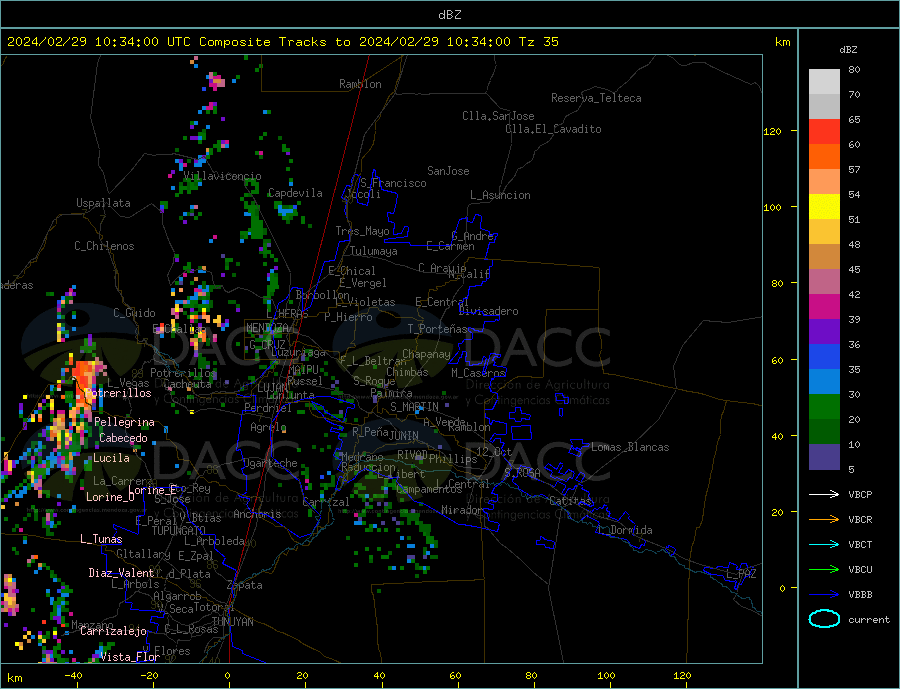Click the dBZ title at top
This screenshot has height=689, width=900.
tap(449, 15)
